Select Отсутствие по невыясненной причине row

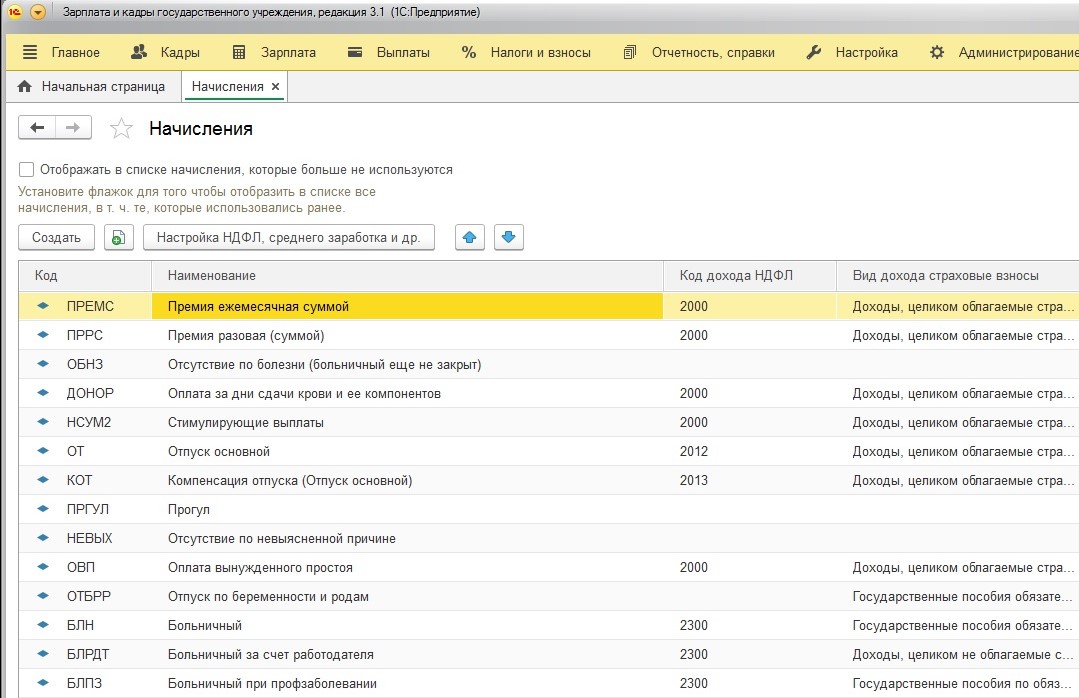click(x=548, y=538)
